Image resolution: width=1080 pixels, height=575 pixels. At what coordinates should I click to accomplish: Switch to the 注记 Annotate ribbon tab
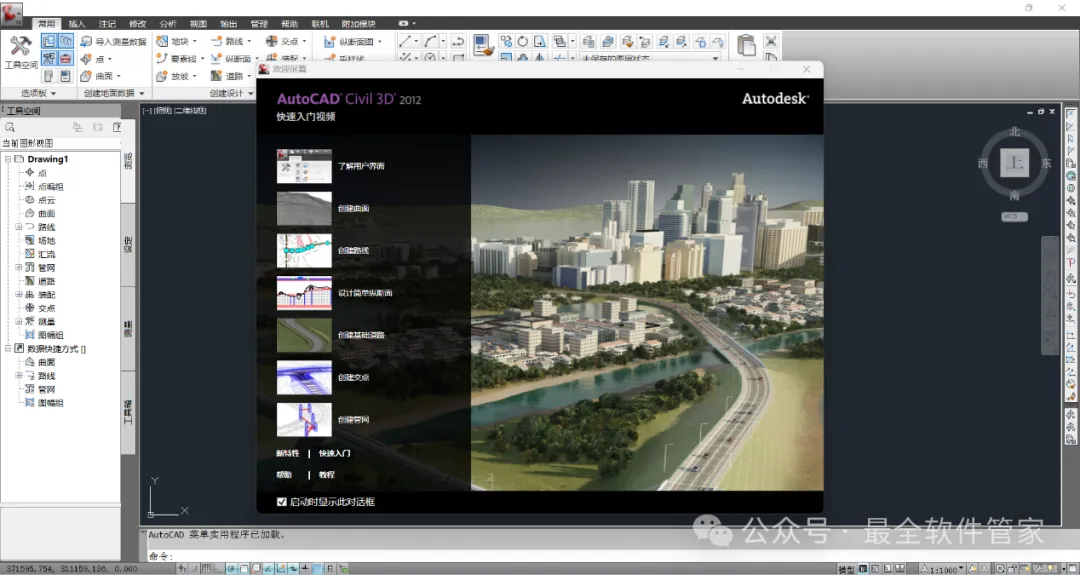tap(107, 23)
